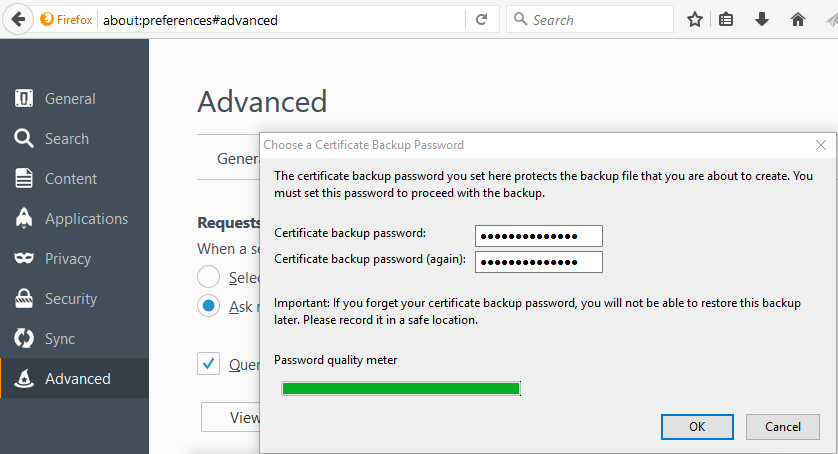Click the search magnifier icon in search bar
Screen dimensions: 838x454
tap(520, 20)
